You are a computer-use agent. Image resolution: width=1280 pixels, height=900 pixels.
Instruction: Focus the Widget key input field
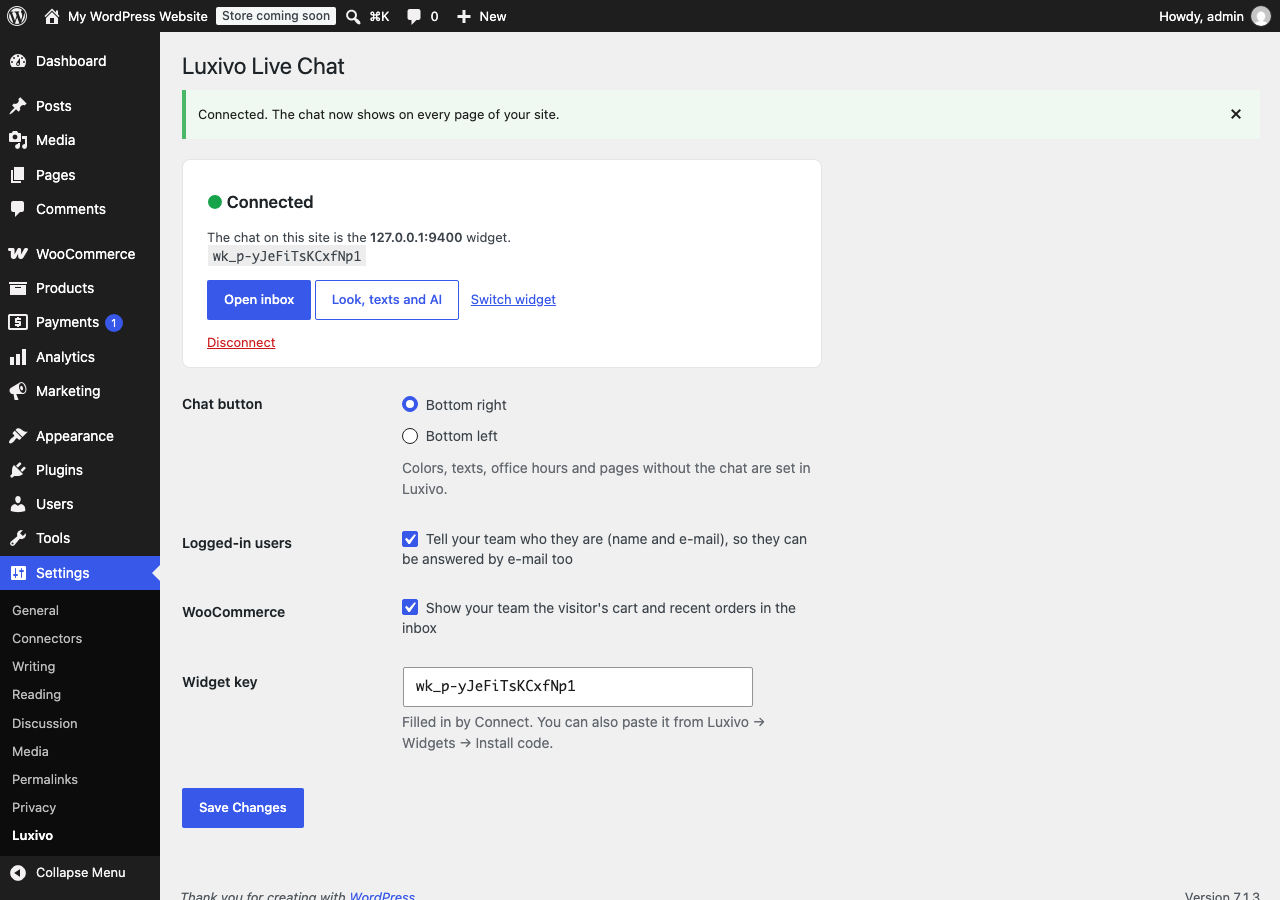(577, 687)
